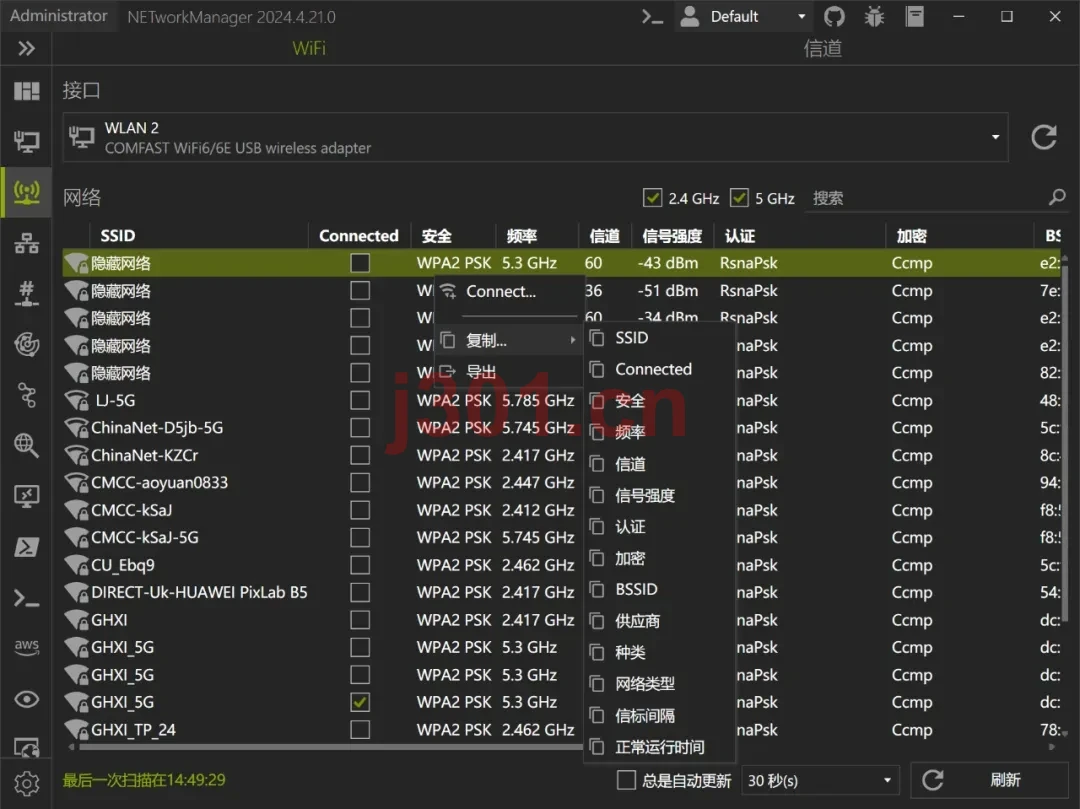Toggle Connected checkbox for CMCC-aoyuan0833
1080x809 pixels.
360,483
